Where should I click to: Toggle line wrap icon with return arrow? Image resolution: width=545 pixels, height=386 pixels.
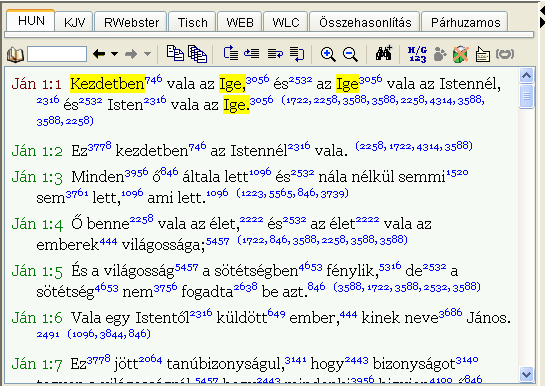[275, 54]
